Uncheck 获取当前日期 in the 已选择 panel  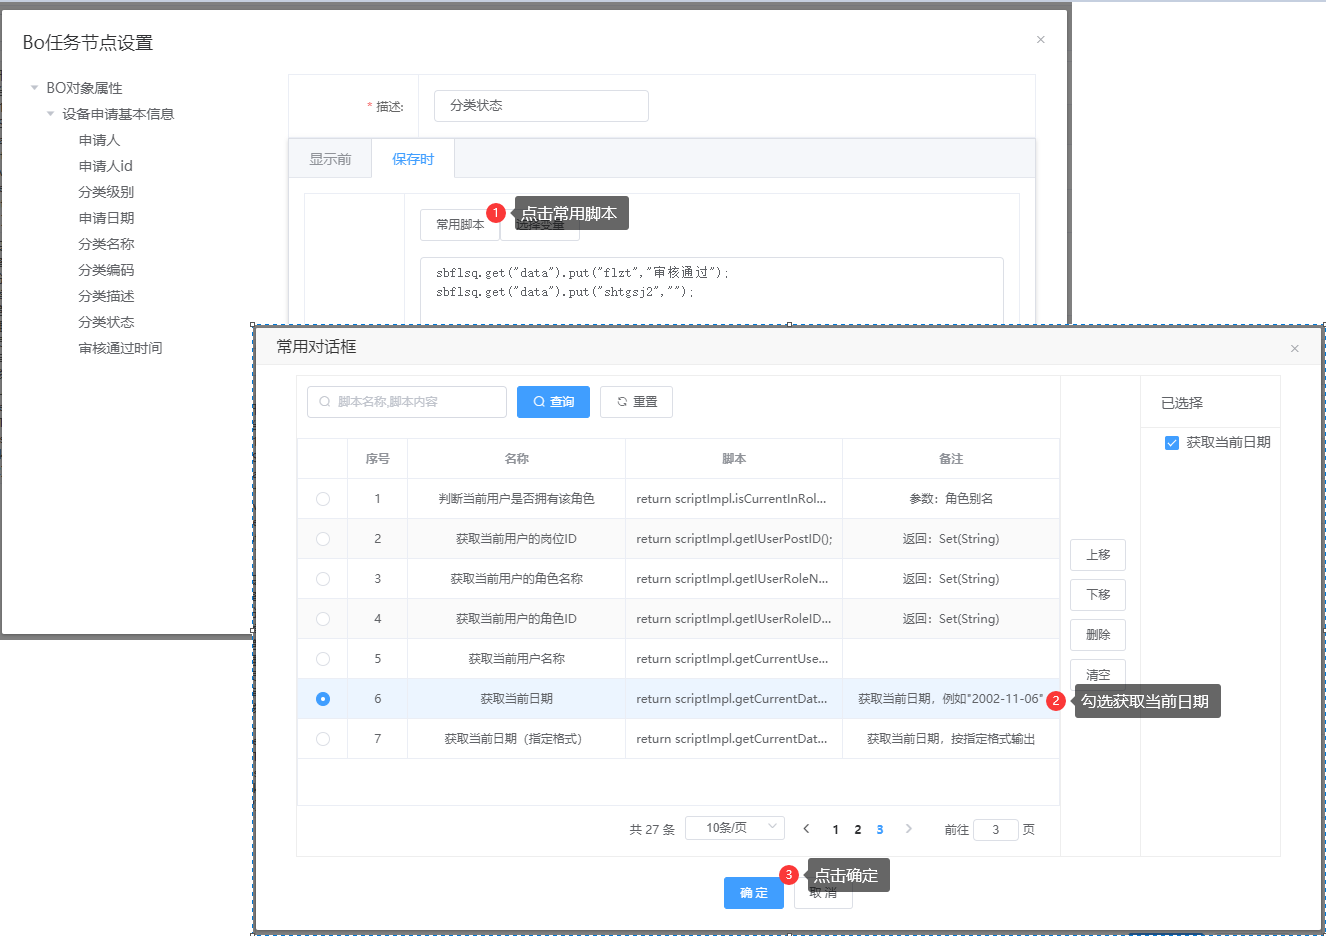click(1172, 443)
